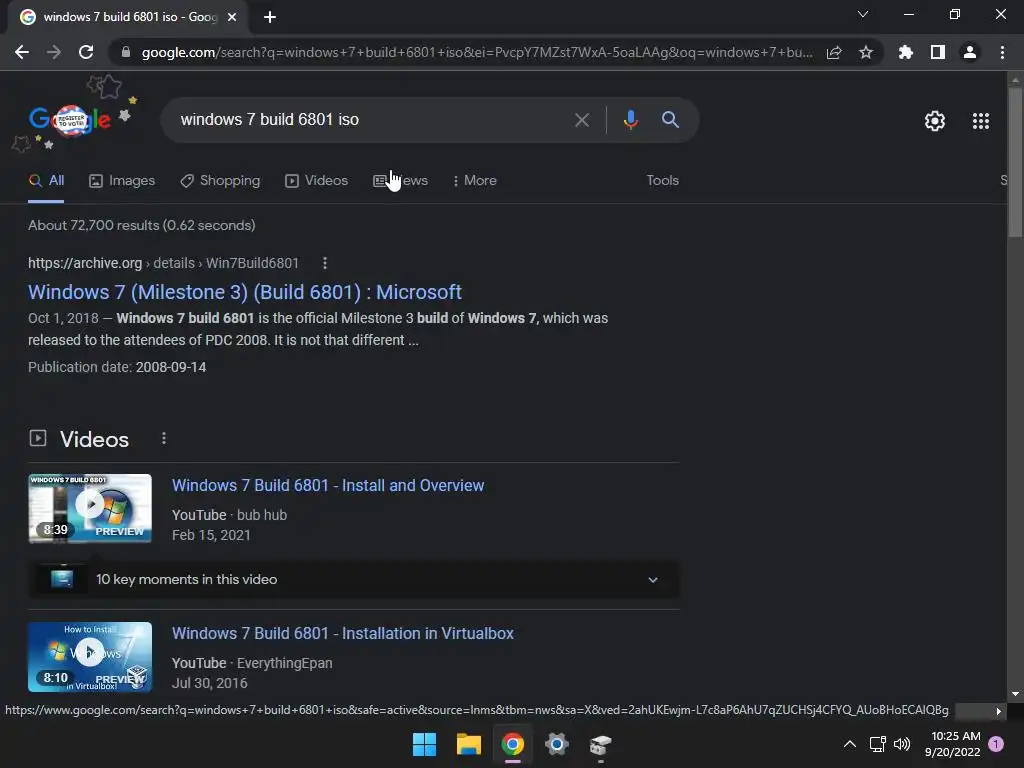1024x768 pixels.
Task: Expand '10 key moments in this video'
Action: click(x=354, y=579)
